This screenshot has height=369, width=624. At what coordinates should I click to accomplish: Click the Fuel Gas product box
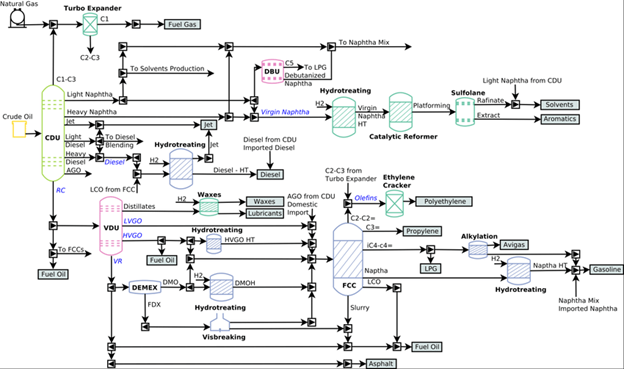182,24
